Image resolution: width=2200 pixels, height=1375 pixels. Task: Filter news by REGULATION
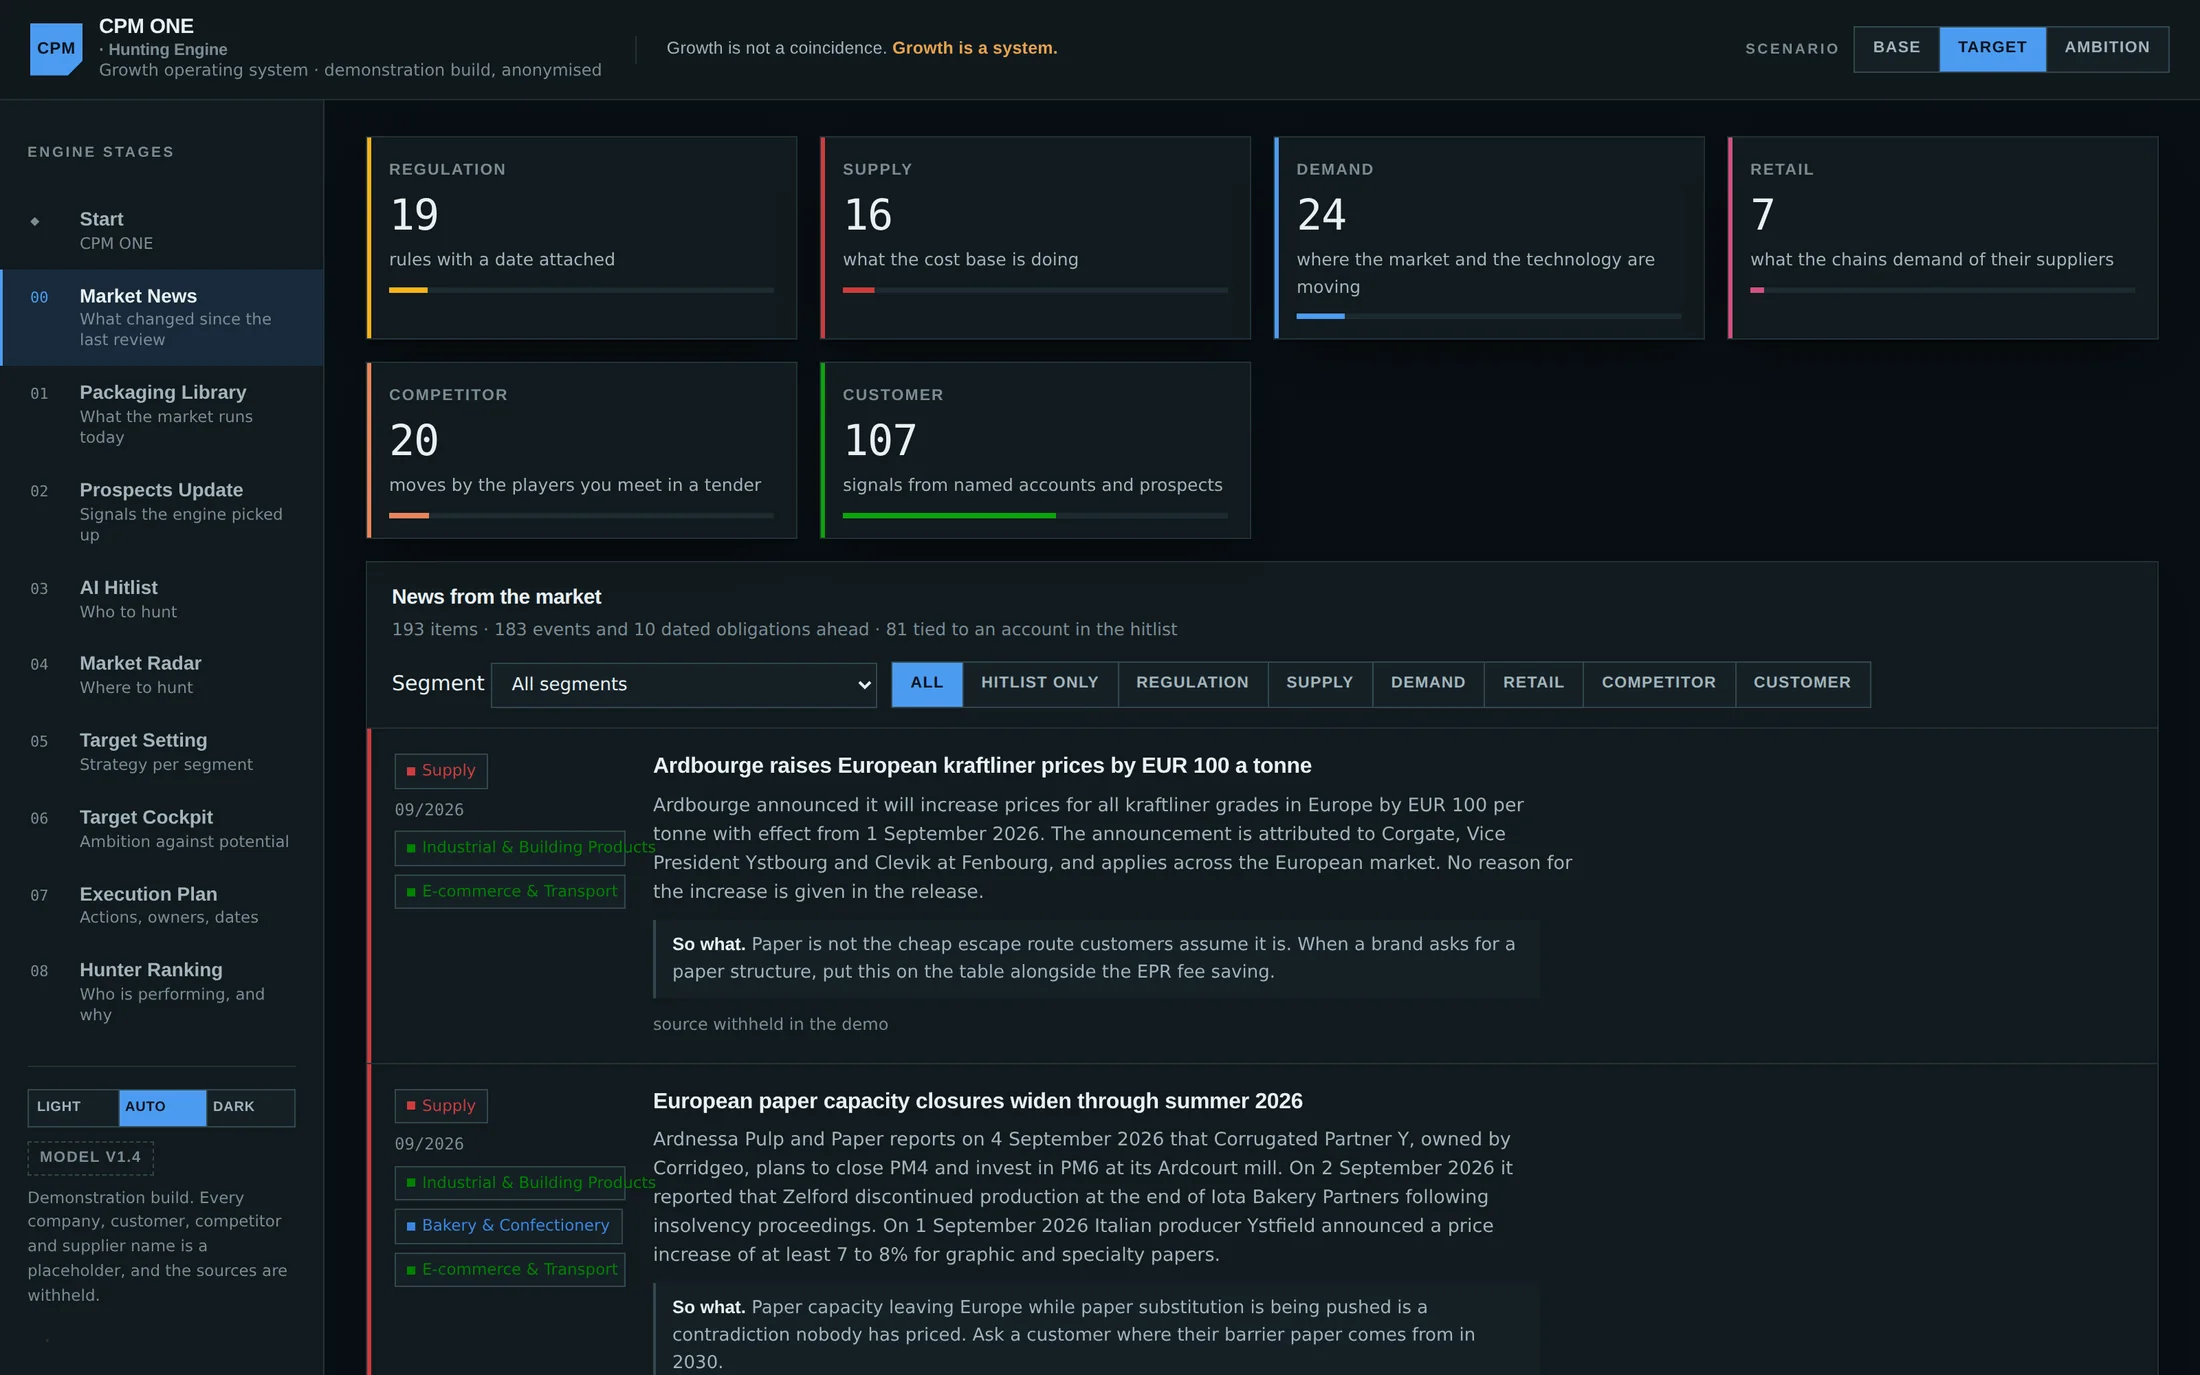point(1192,684)
